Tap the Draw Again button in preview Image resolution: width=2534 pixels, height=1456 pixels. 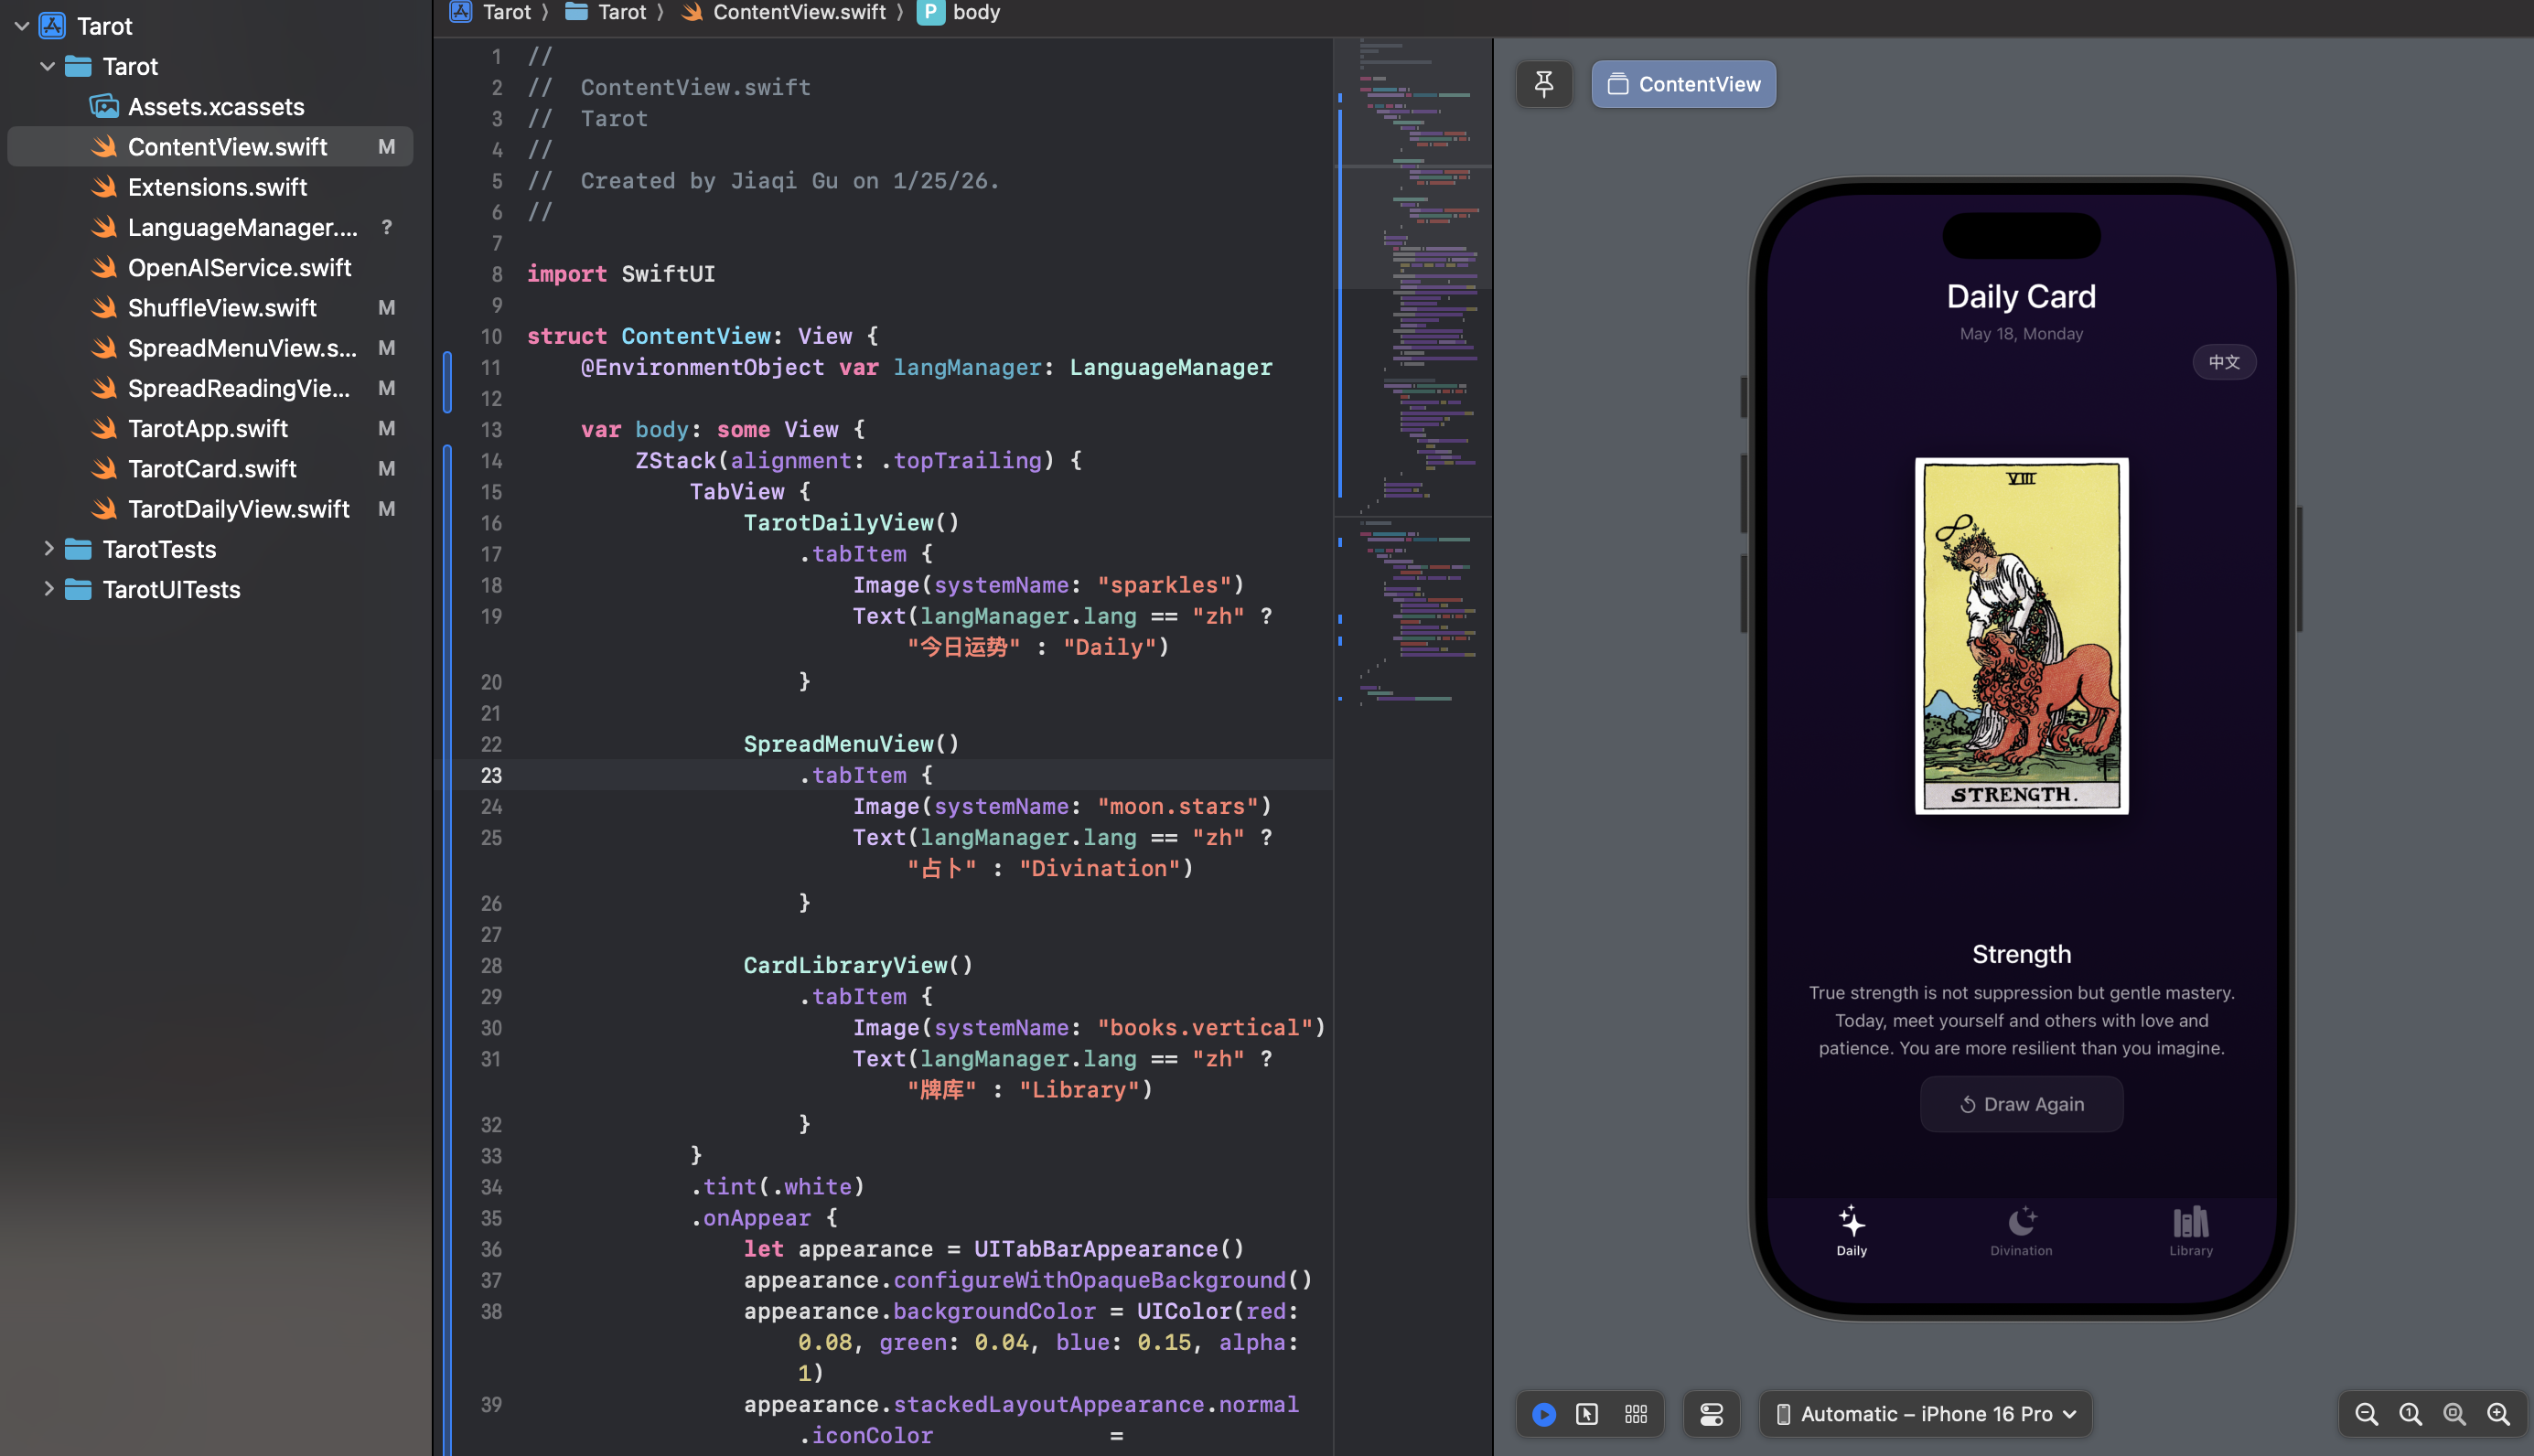[2021, 1104]
